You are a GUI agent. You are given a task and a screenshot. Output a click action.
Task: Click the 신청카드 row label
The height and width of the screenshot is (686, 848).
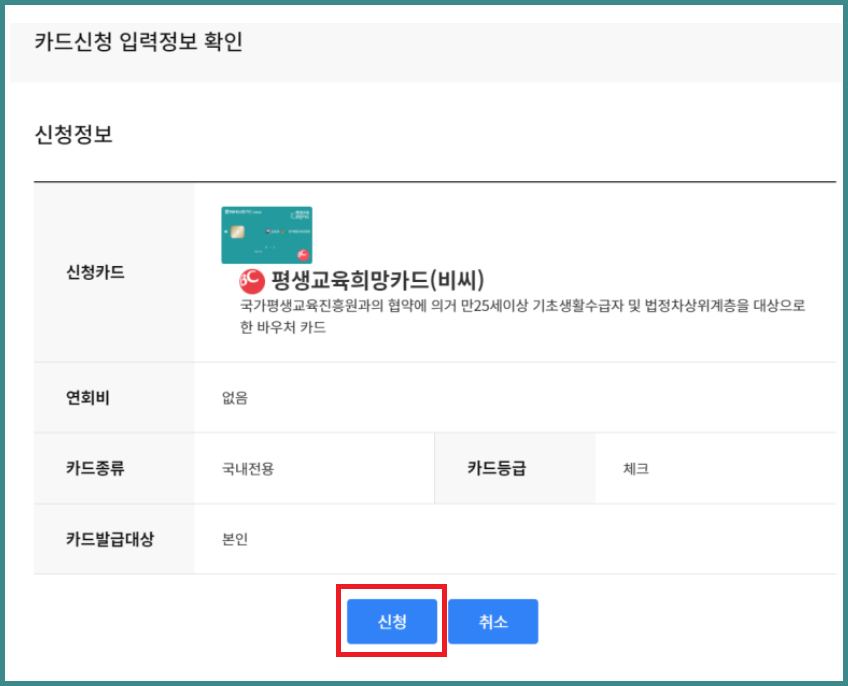[95, 272]
